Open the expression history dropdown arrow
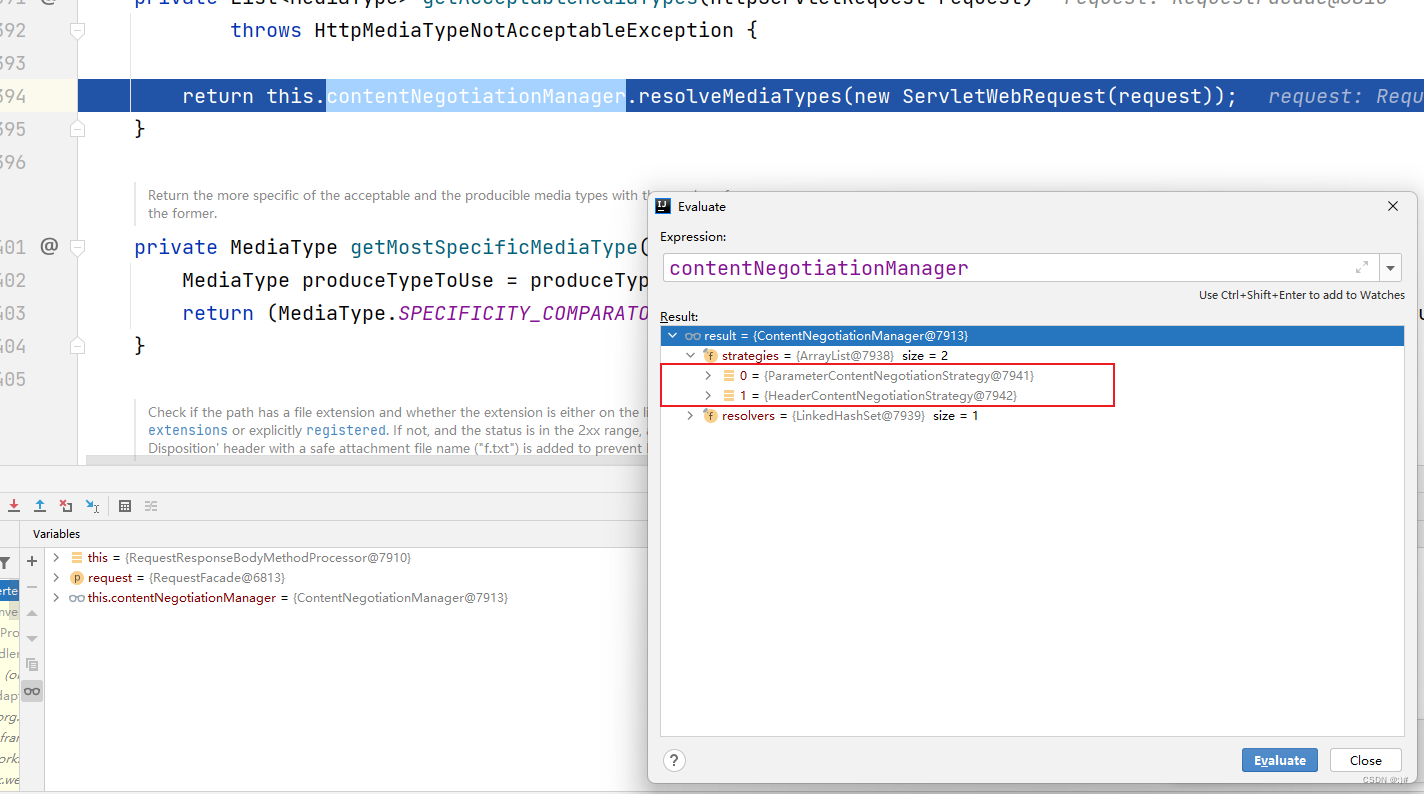1424x794 pixels. tap(1391, 267)
